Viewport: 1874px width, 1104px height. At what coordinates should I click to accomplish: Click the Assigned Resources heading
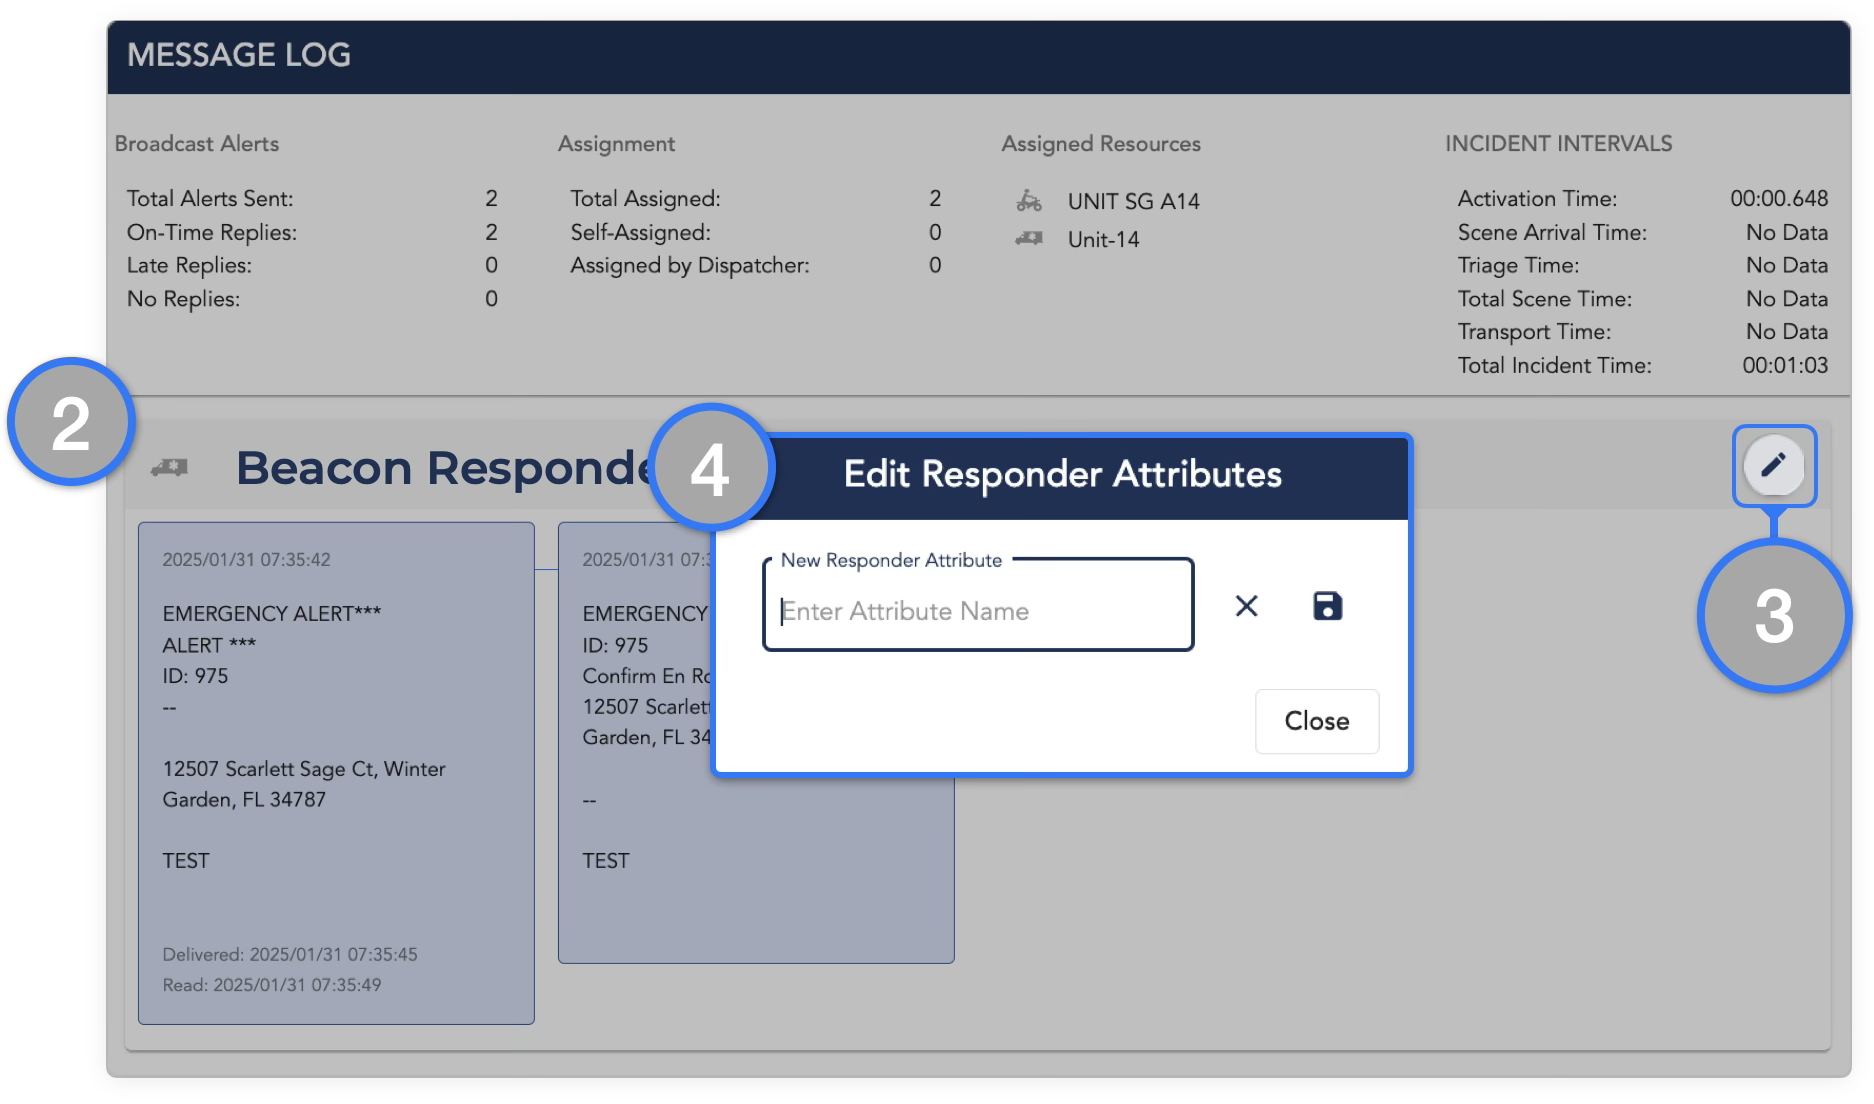(x=1101, y=143)
